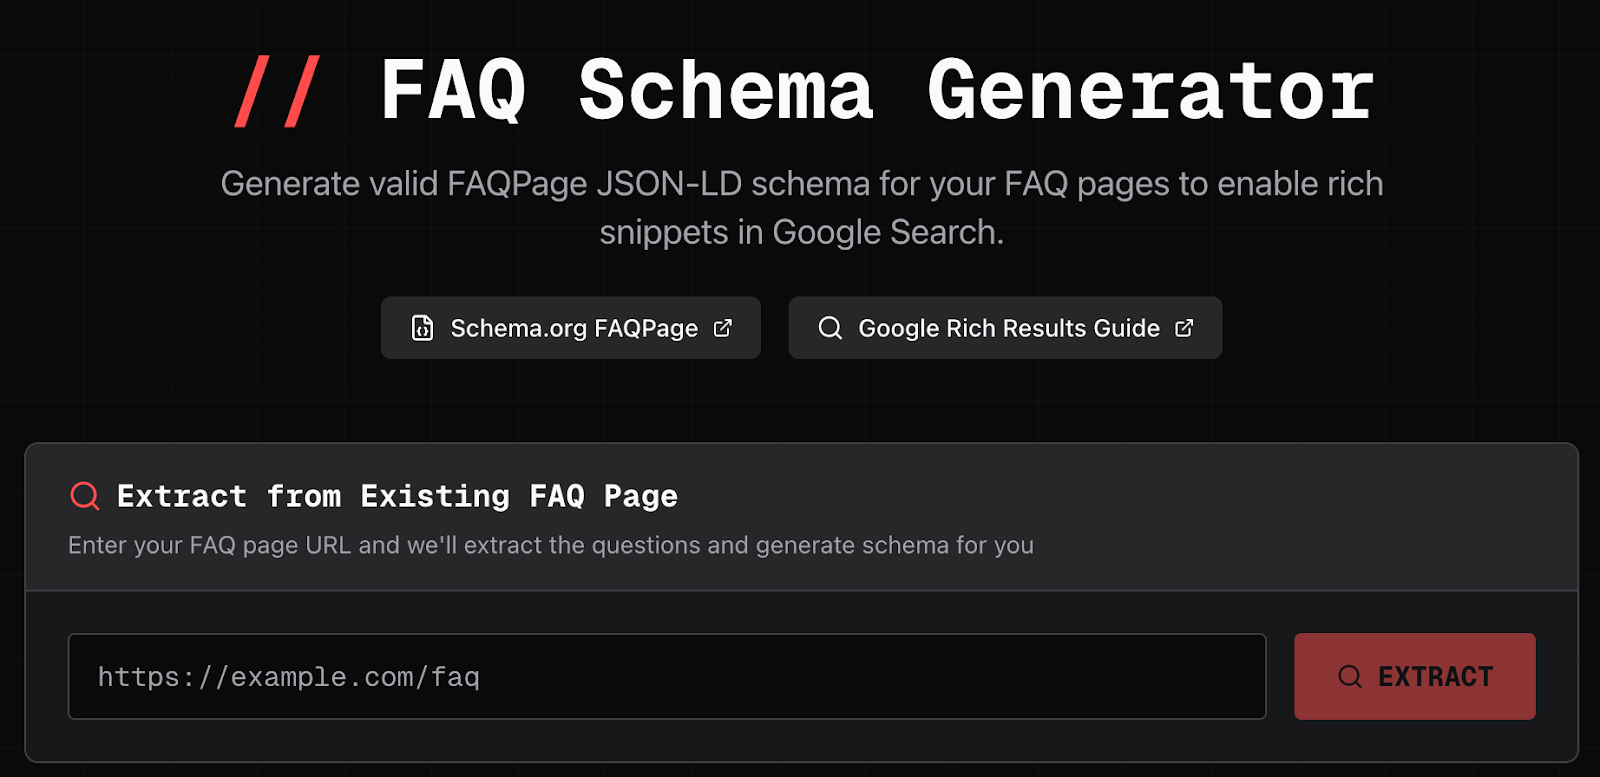Click magnifier icon on Google Rich Results Guide
This screenshot has width=1600, height=777.
(x=830, y=328)
